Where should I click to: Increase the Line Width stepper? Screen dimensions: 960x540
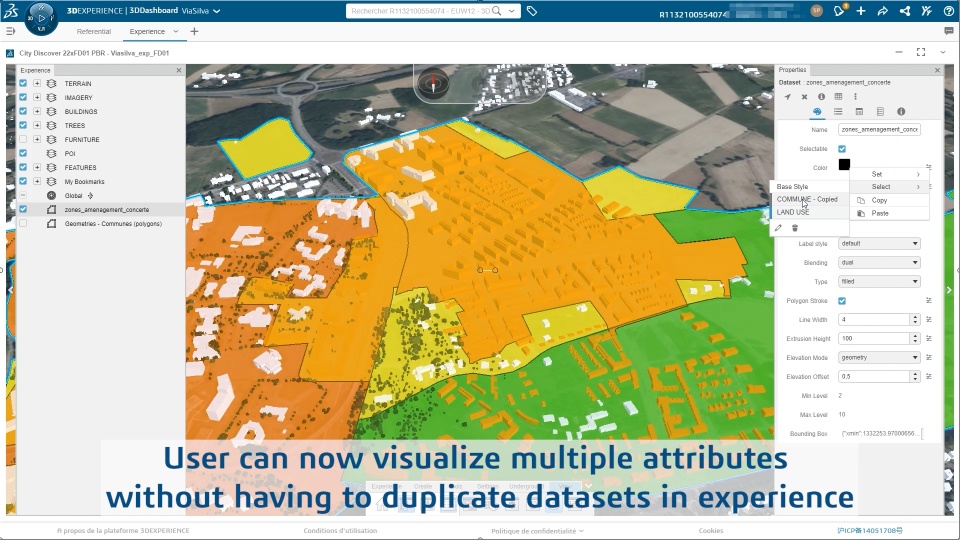tap(915, 317)
